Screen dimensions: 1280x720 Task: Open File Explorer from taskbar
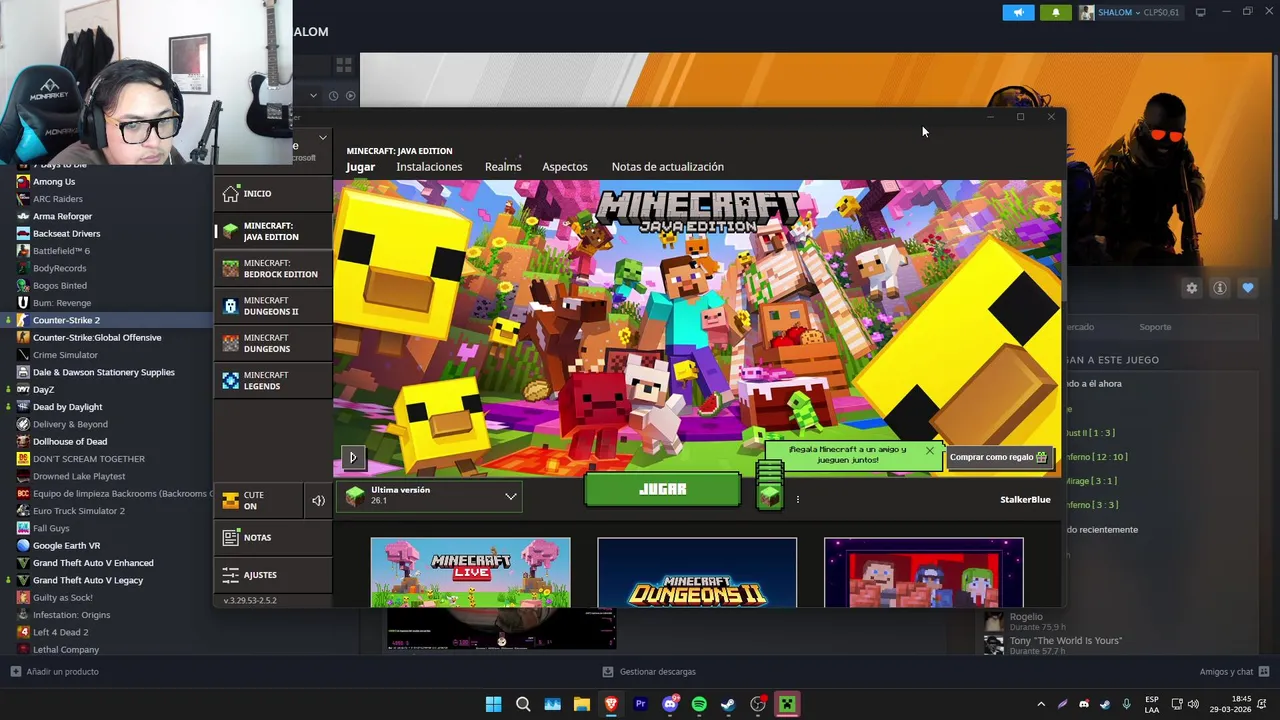pos(581,705)
